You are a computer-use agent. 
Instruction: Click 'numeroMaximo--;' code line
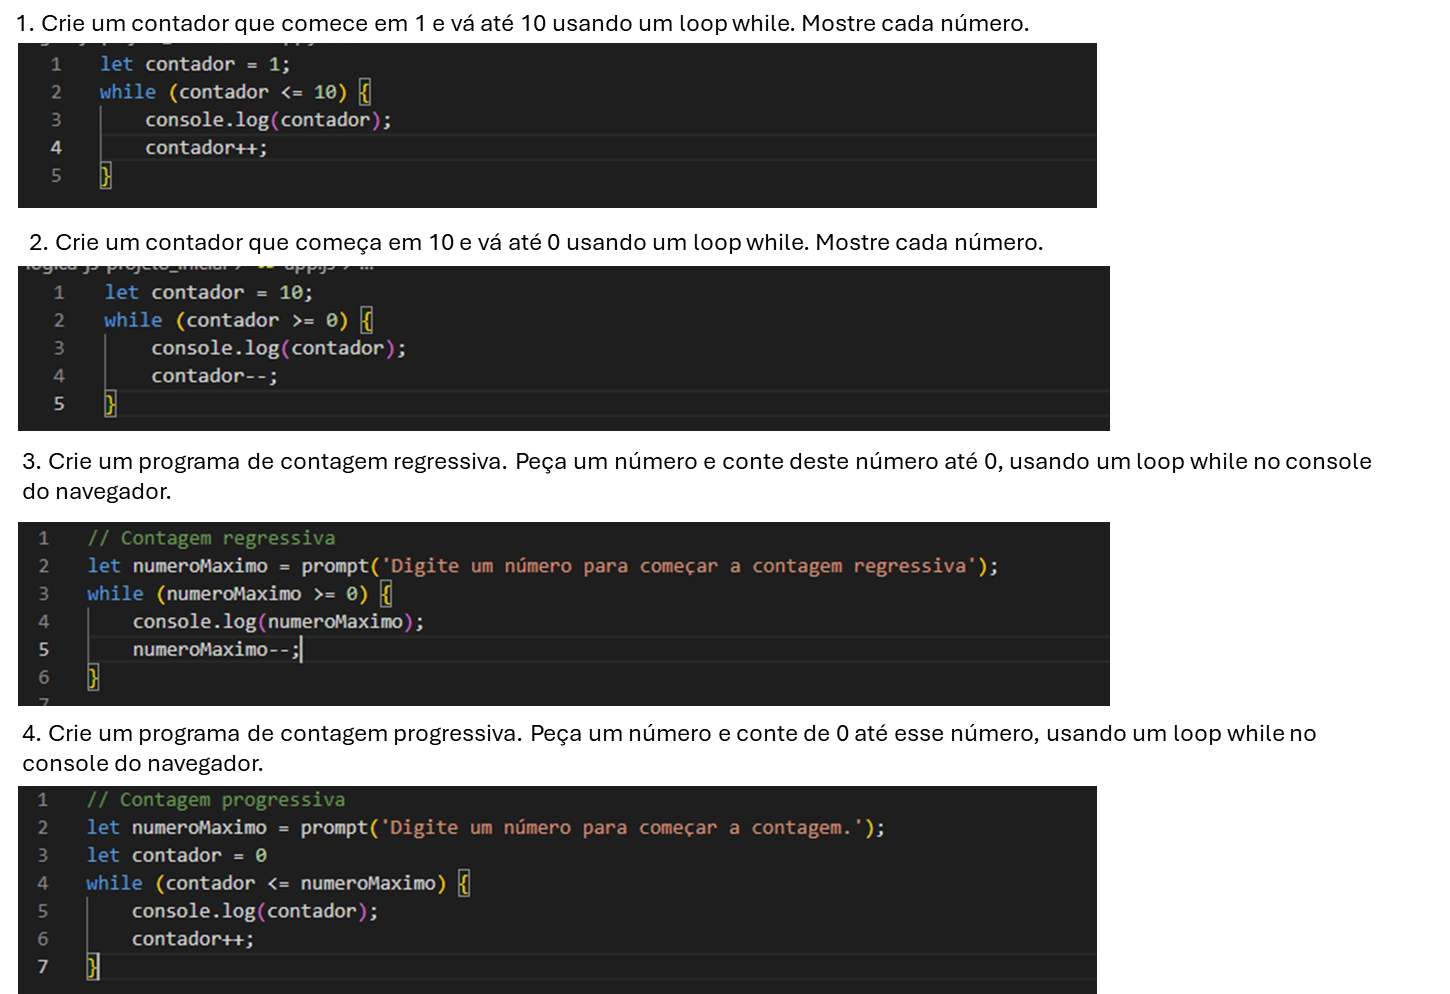[x=216, y=650]
